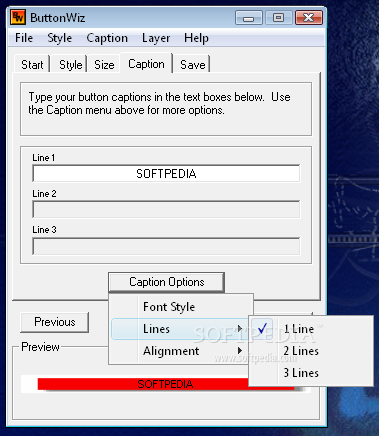Click the ButtonWiz app icon in title bar
The height and width of the screenshot is (436, 379).
[x=18, y=18]
